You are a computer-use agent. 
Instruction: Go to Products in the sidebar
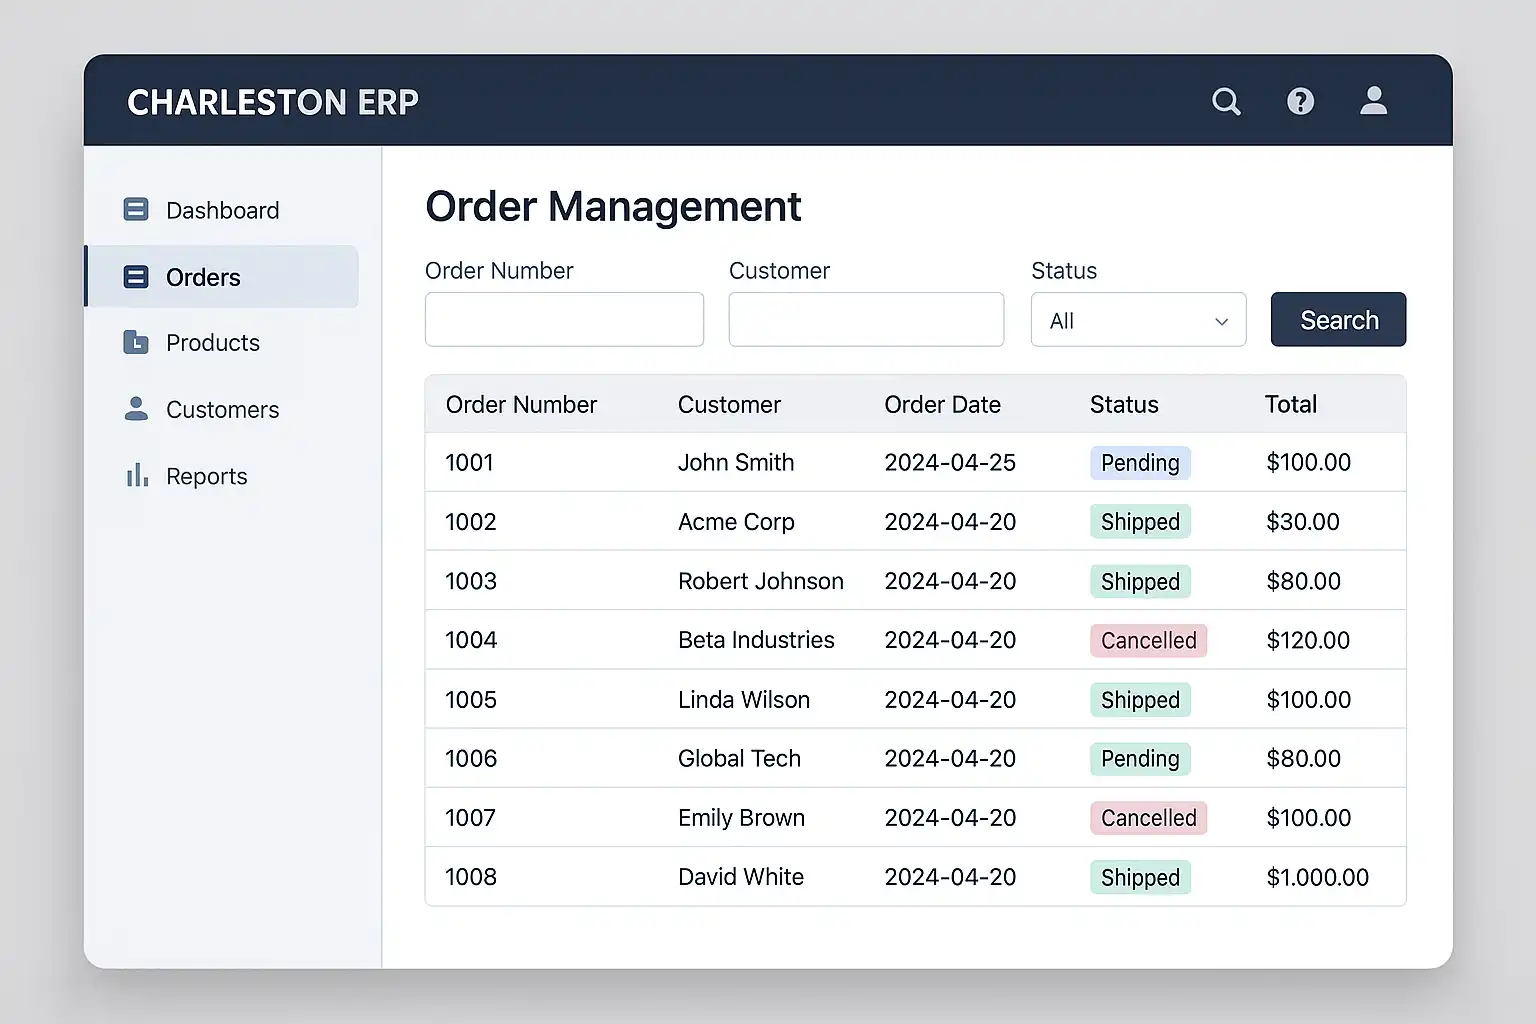tap(212, 343)
